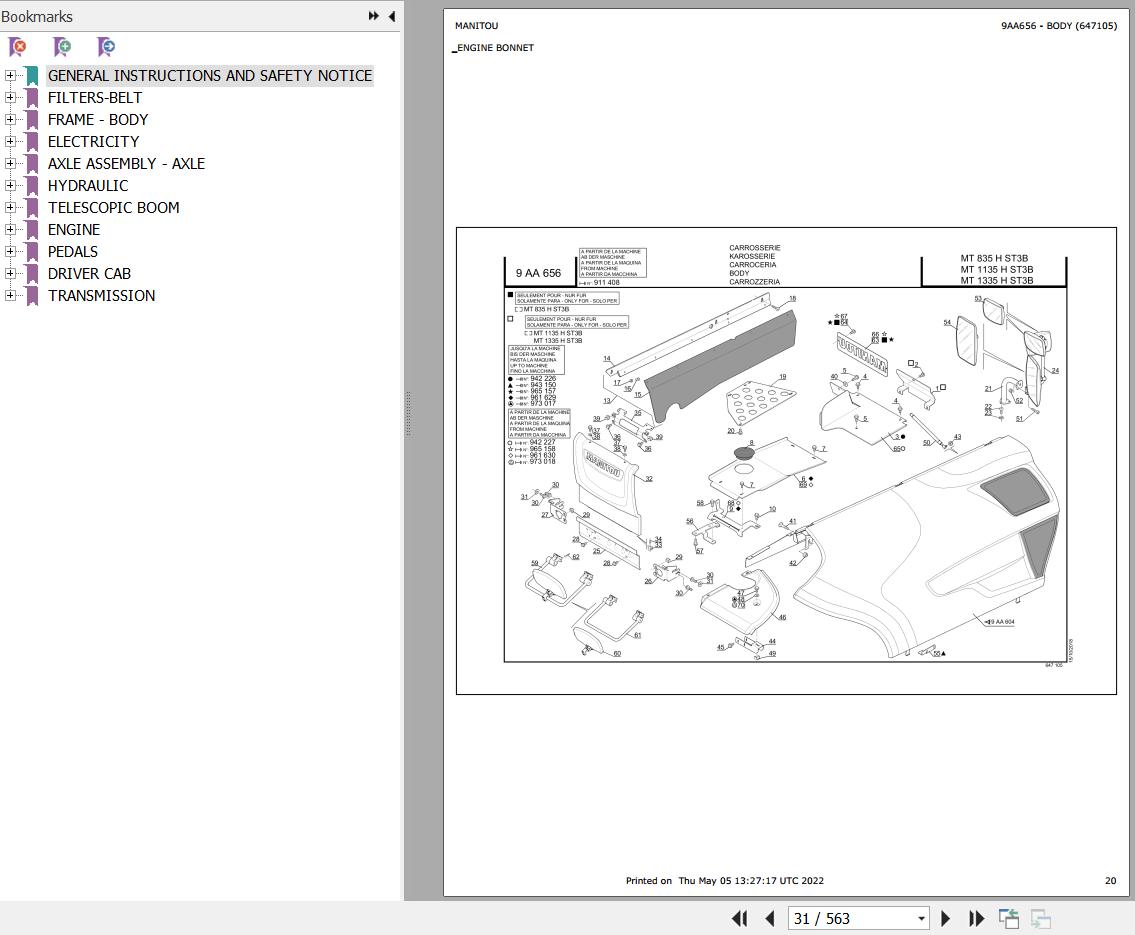
Task: Go to the first page
Action: click(x=739, y=918)
